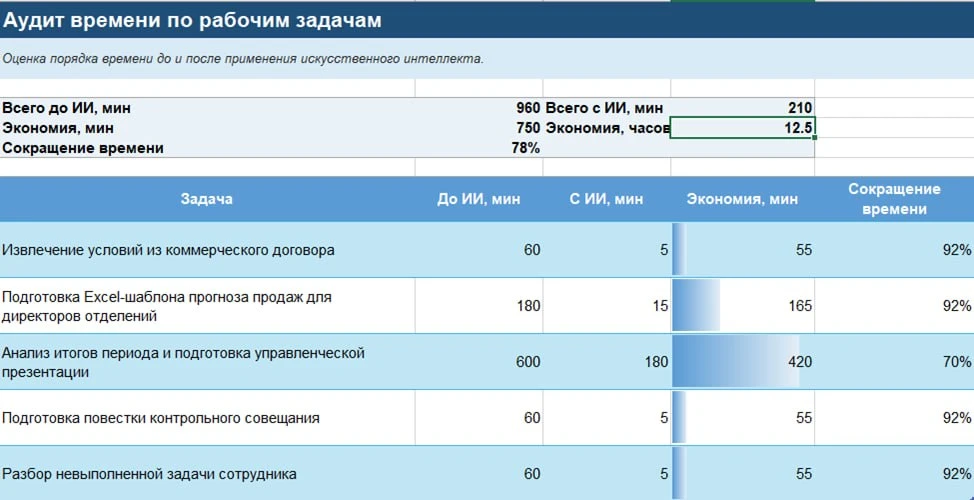
Task: Select the summary value 750
Action: pyautogui.click(x=479, y=128)
